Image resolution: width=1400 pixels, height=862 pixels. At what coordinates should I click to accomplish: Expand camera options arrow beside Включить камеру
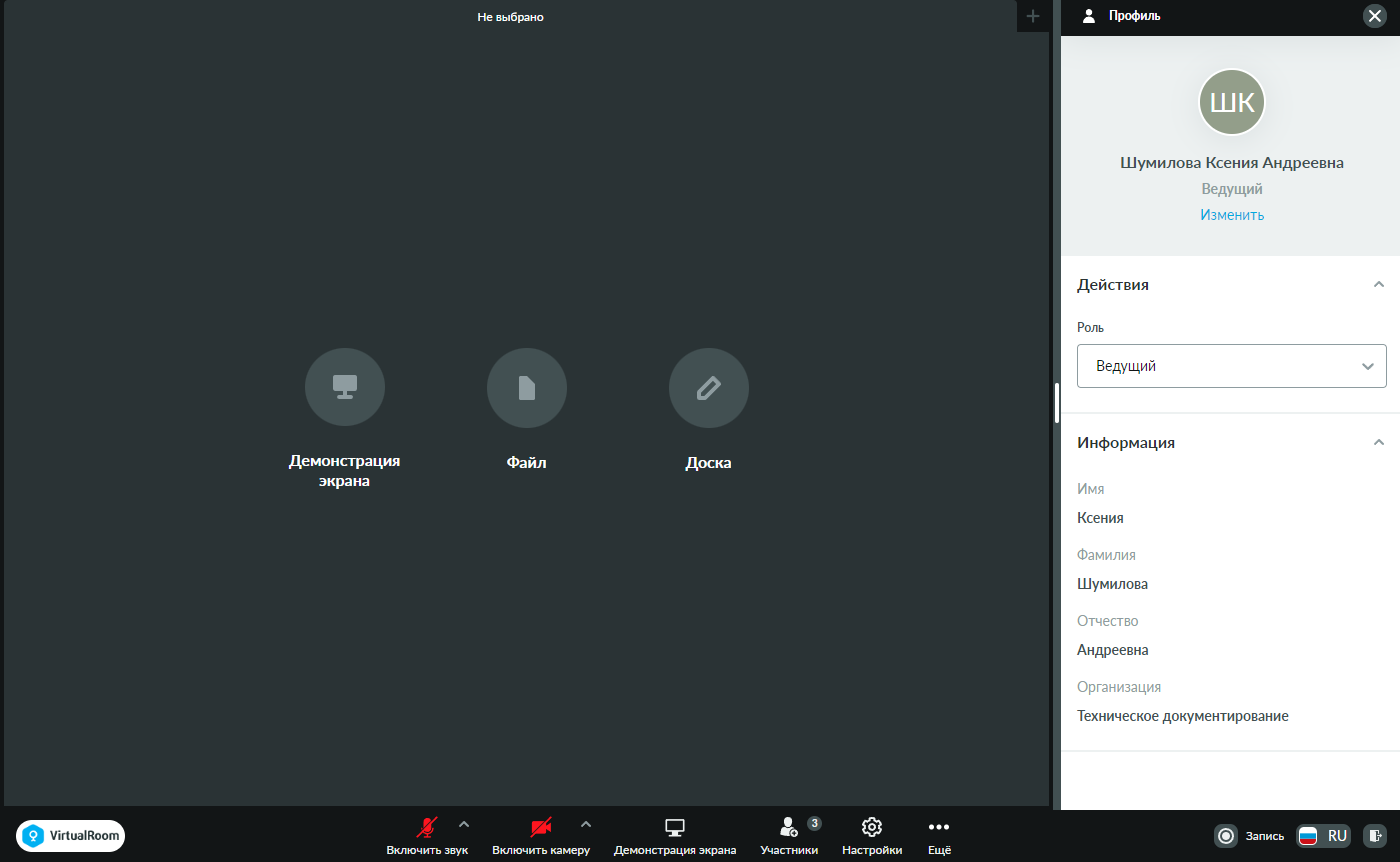[586, 824]
